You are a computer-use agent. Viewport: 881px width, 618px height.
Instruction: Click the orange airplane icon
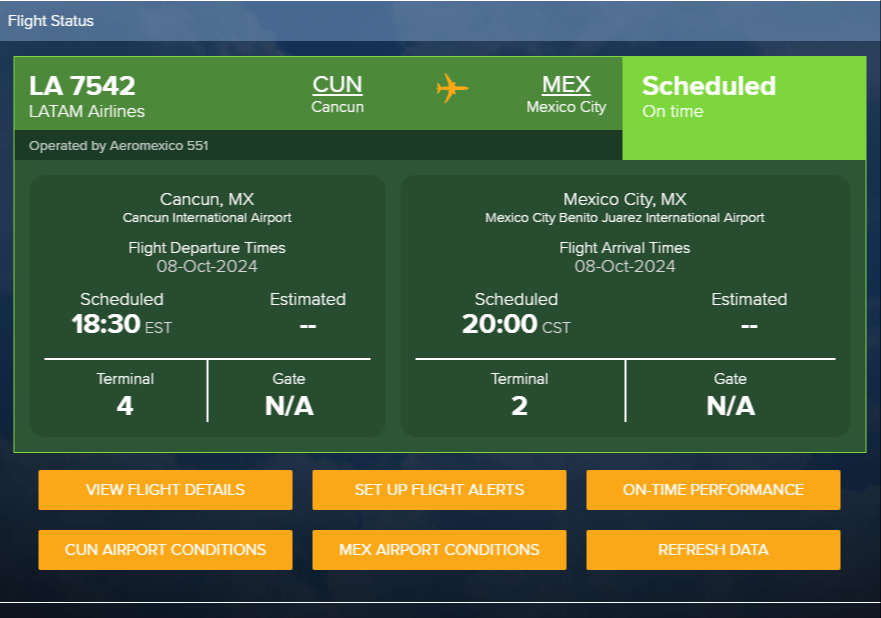(x=452, y=88)
